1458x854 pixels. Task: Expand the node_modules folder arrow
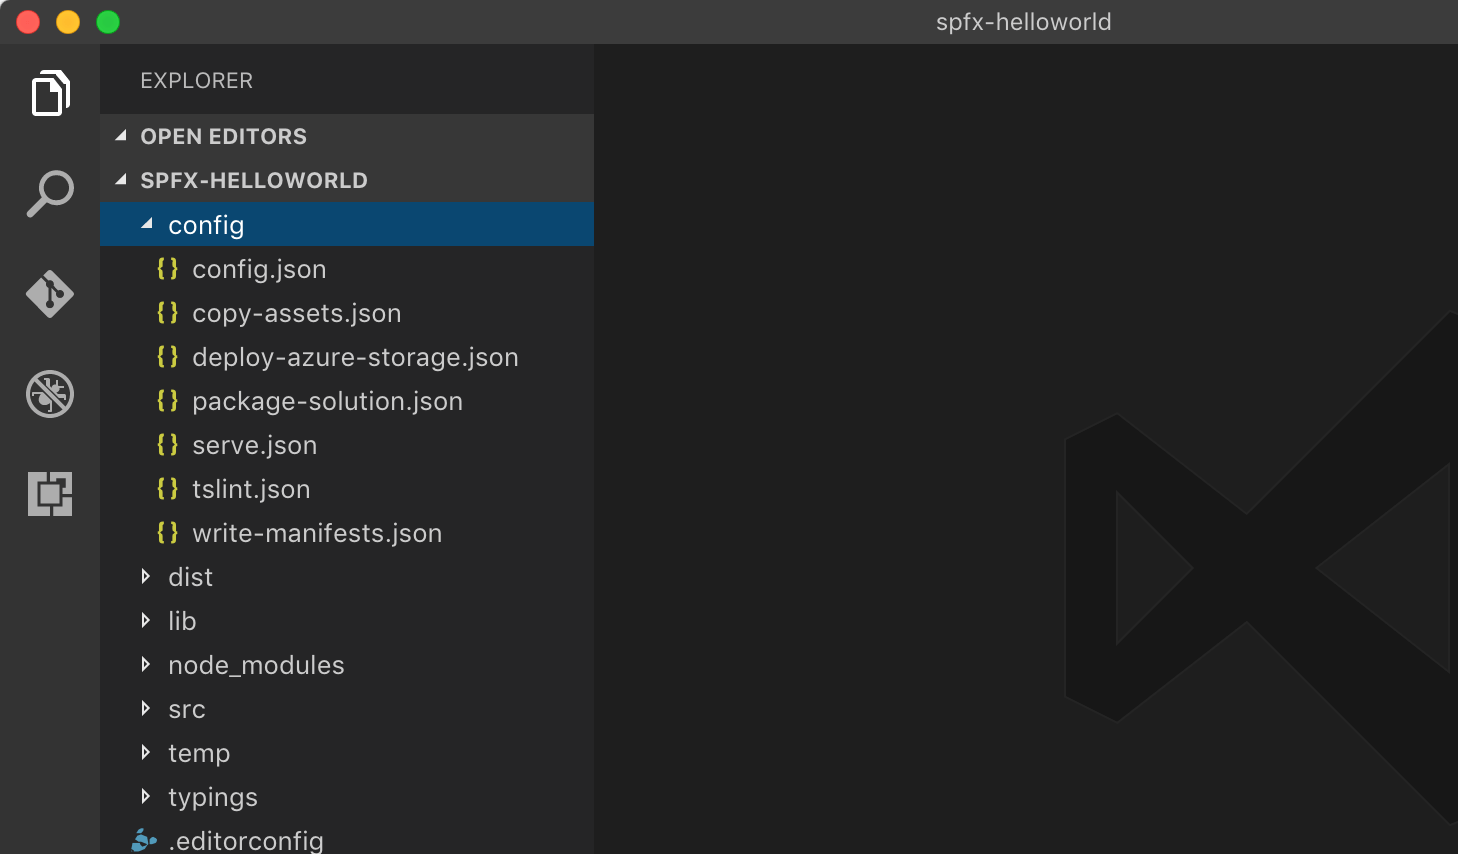146,664
